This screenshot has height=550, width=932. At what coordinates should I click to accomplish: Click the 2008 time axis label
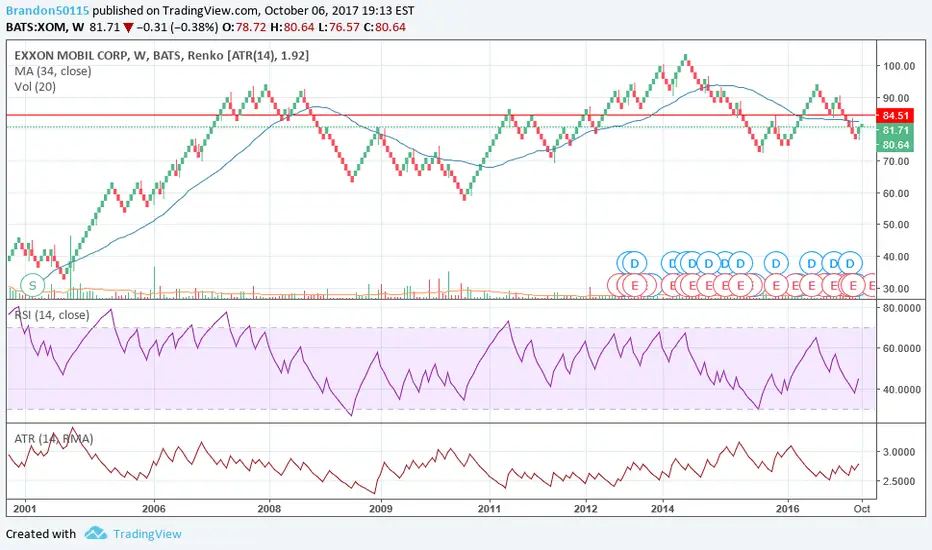(269, 509)
